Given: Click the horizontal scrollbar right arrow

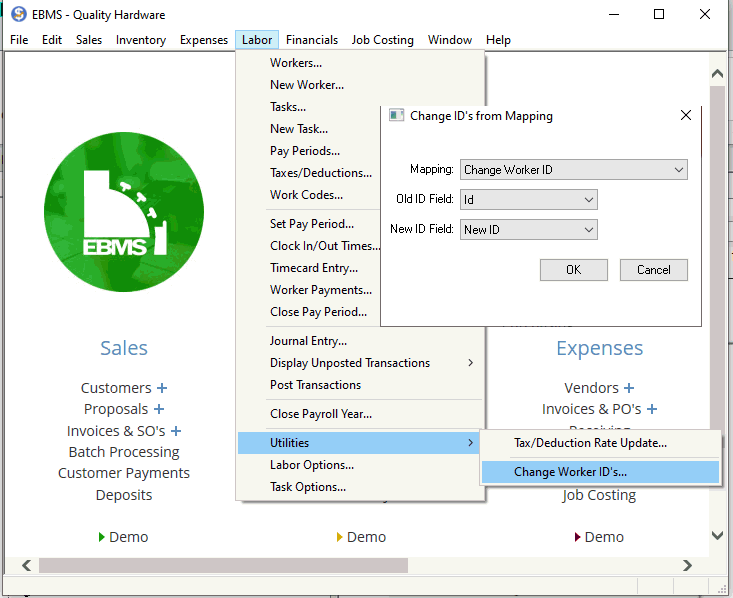Looking at the screenshot, I should (687, 565).
